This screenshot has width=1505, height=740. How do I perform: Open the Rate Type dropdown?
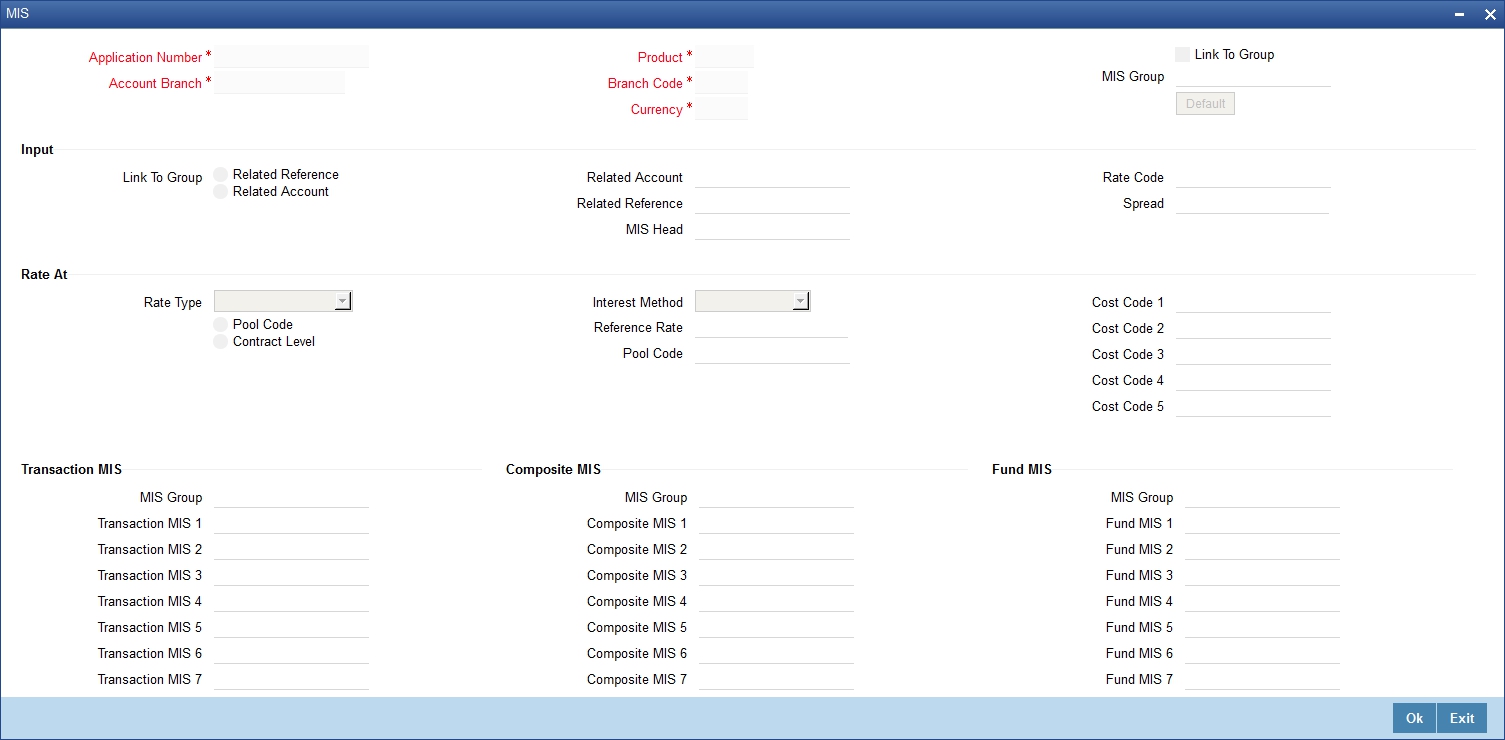(x=283, y=301)
